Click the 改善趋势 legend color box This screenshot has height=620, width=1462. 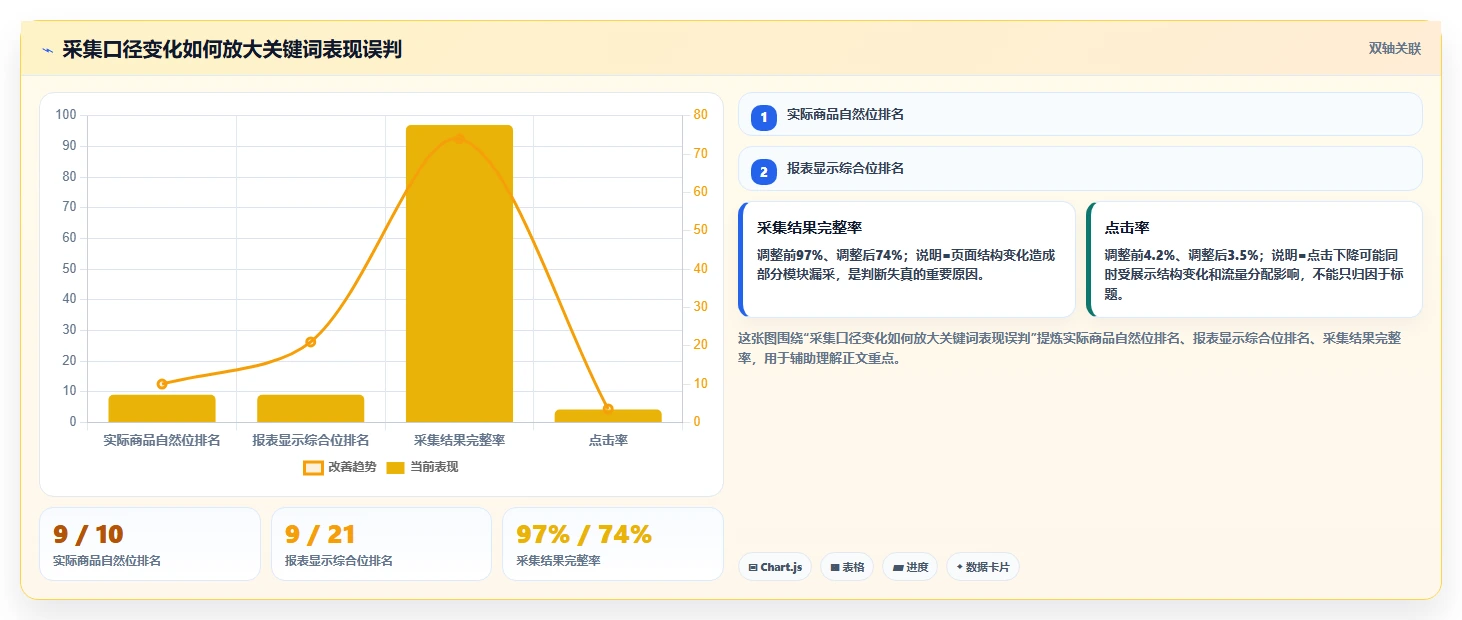pos(313,467)
